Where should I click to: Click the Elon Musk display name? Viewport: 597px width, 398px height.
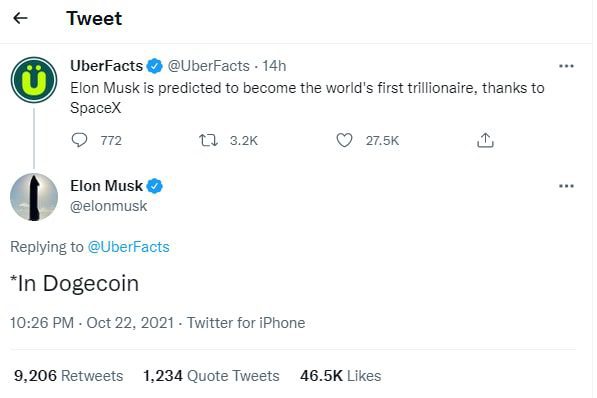pos(106,186)
